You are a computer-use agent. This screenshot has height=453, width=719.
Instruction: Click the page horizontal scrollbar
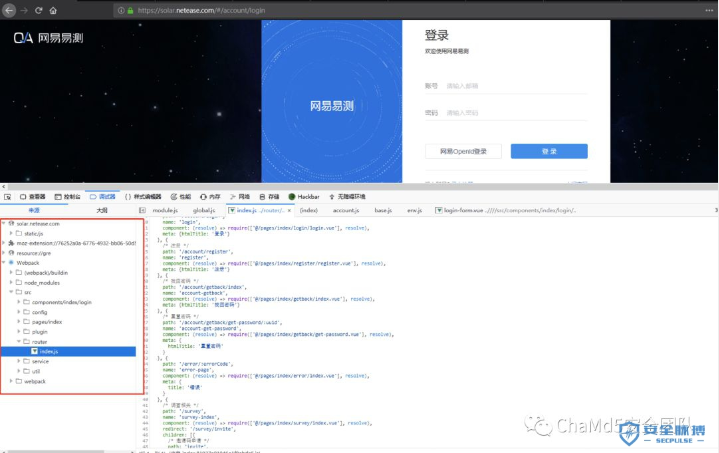[359, 186]
